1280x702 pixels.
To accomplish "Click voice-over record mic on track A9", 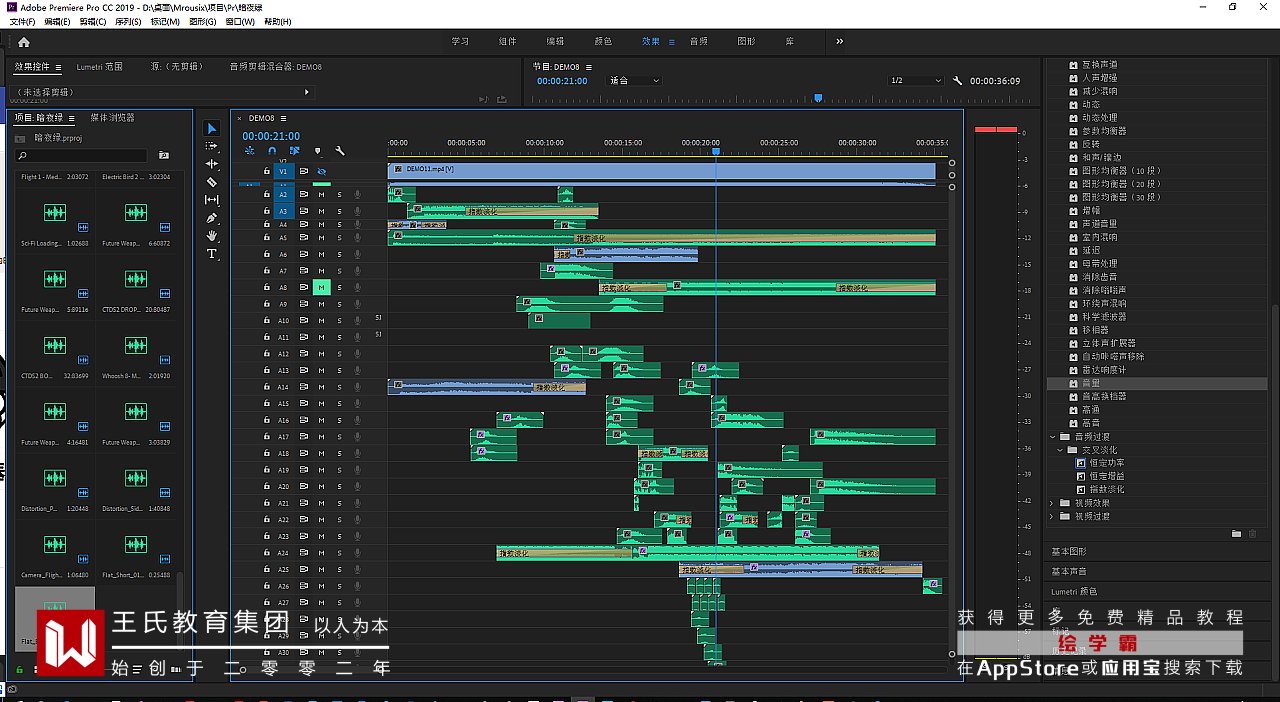I will point(357,304).
